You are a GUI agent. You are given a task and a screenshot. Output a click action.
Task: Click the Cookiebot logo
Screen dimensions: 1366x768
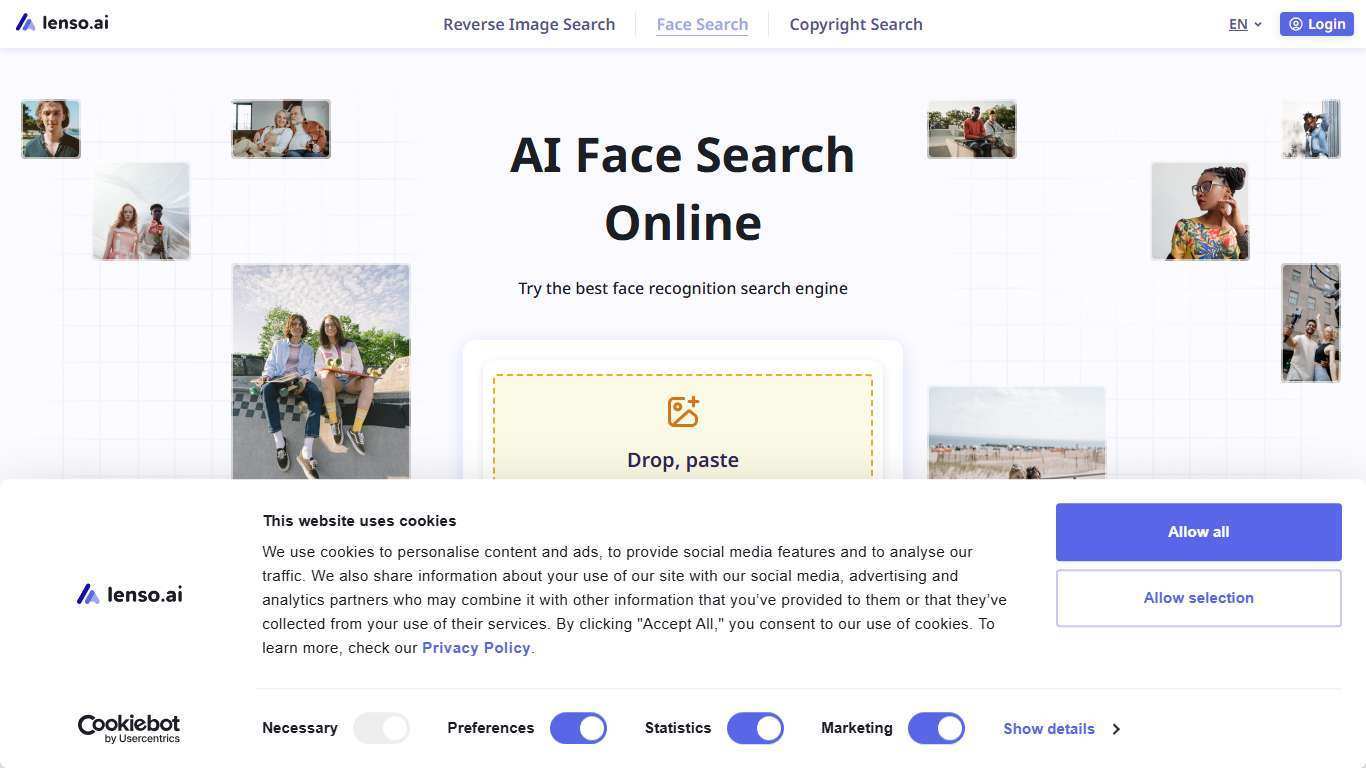click(x=128, y=728)
